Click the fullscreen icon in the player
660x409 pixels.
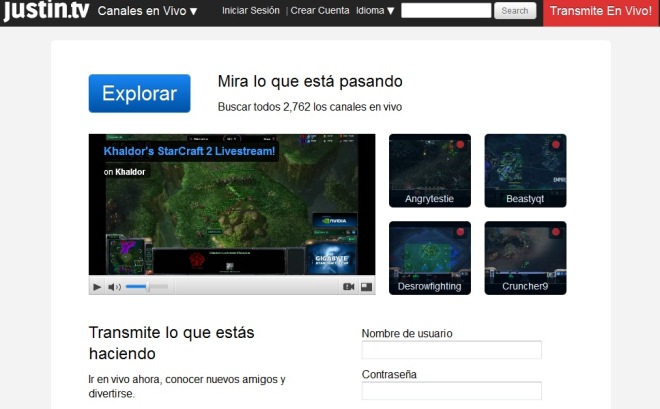tap(367, 287)
